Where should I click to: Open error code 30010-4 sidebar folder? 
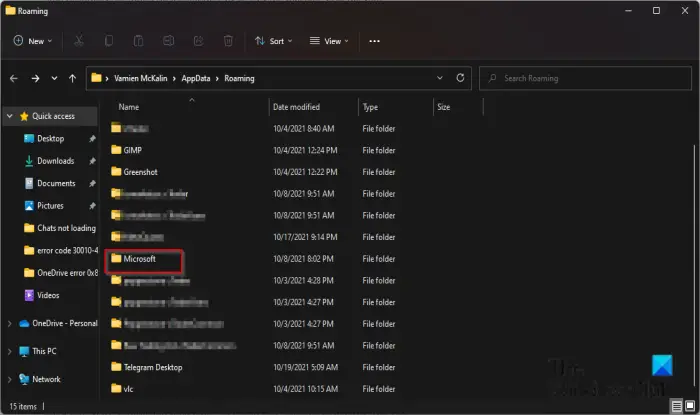[x=67, y=250]
